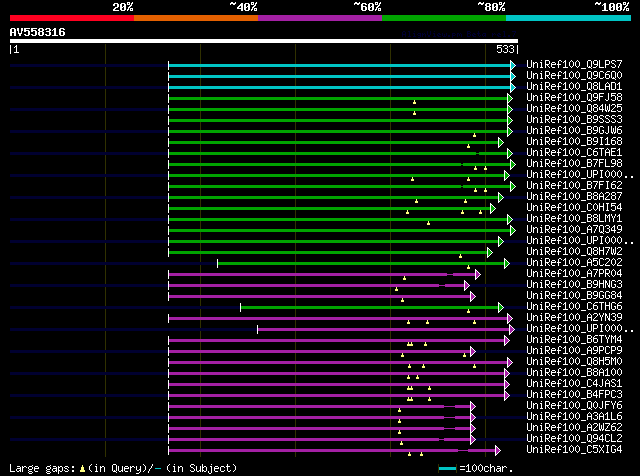
Task: Select the UniRef100_B8A100 label
Action: 574,373
